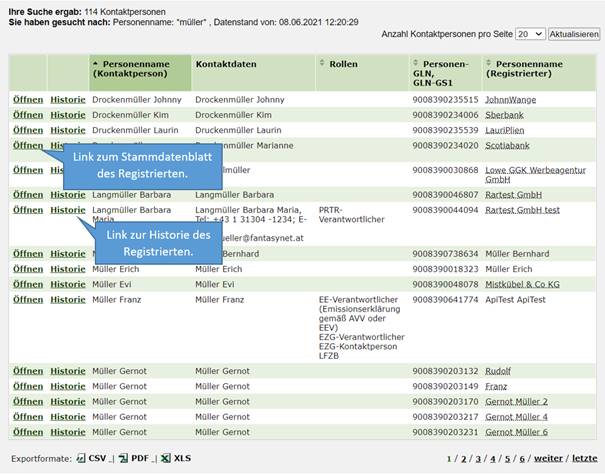View Historie for Drockenmüller Kim
The image size is (605, 474).
(x=68, y=115)
